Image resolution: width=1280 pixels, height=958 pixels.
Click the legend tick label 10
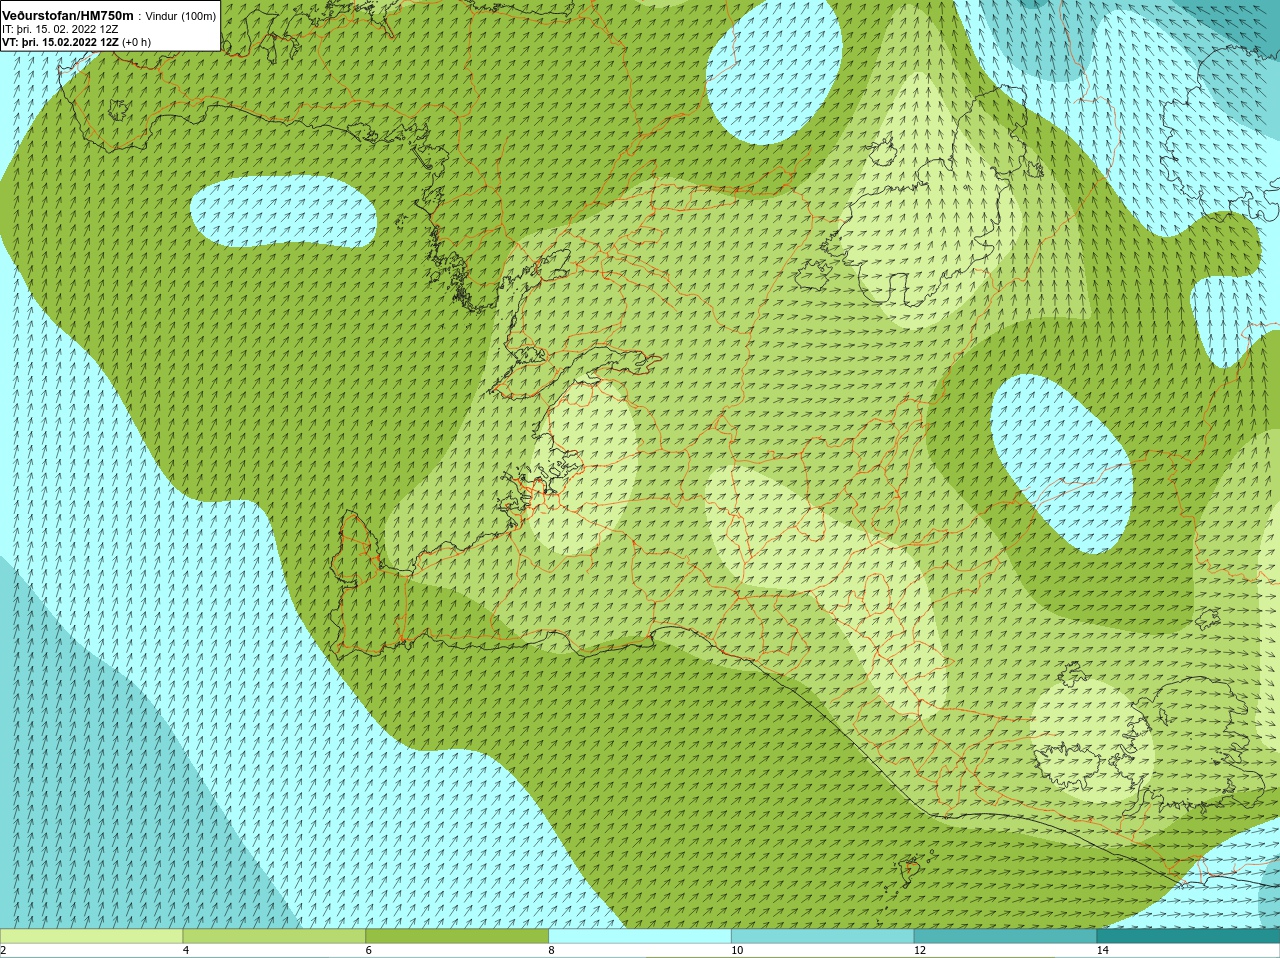(737, 950)
